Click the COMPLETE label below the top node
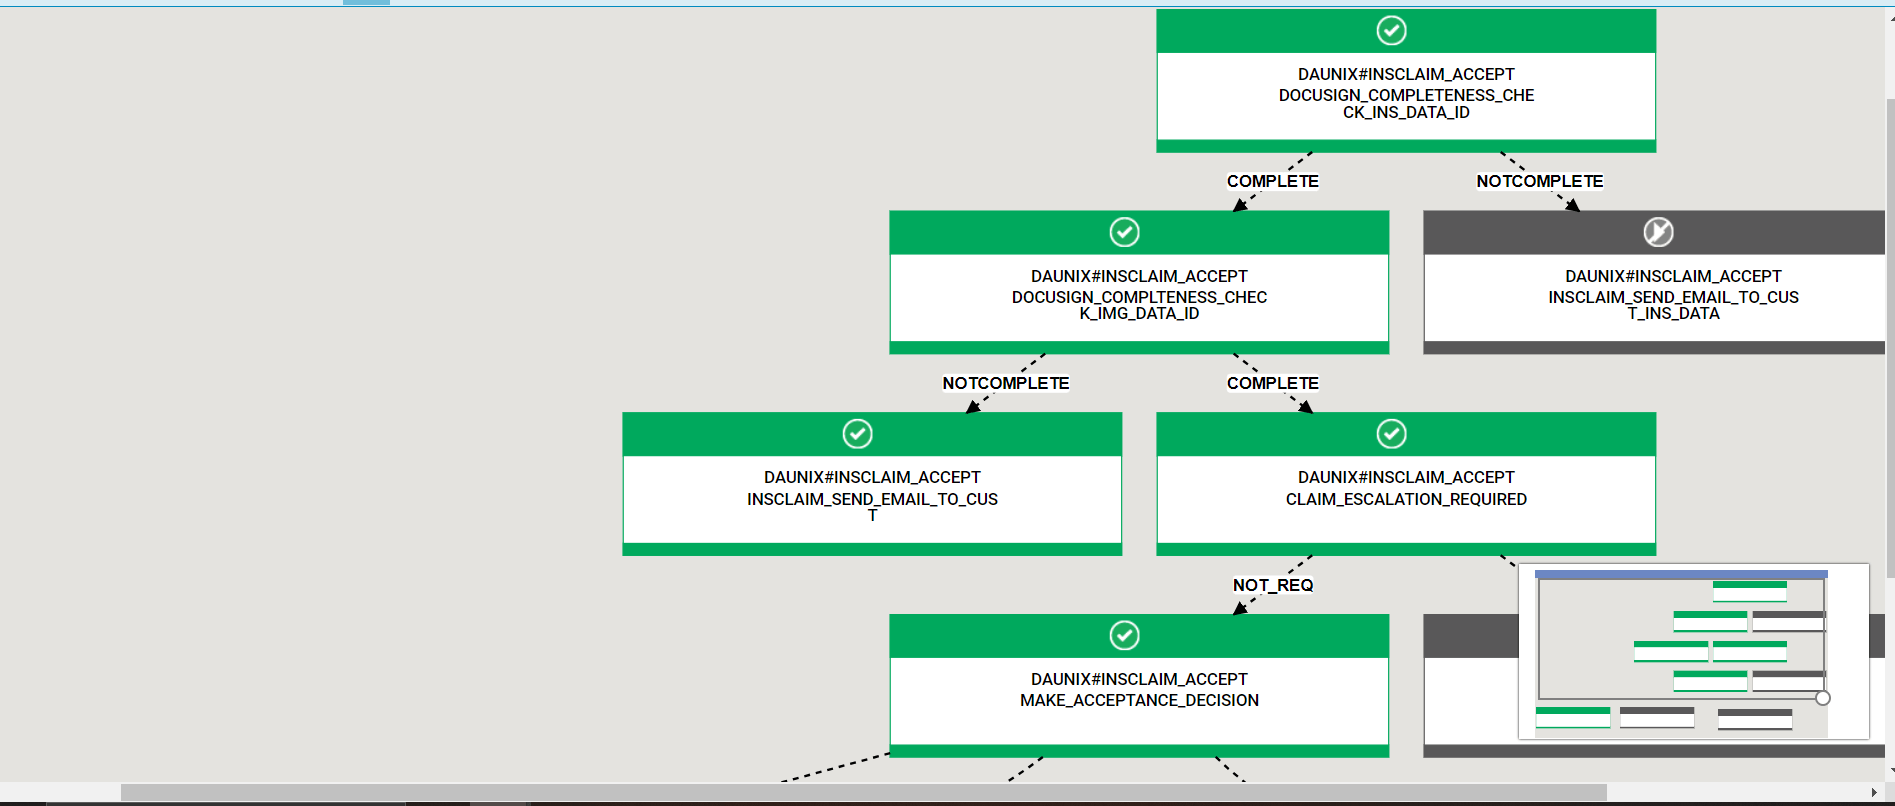Viewport: 1895px width, 806px height. coord(1272,181)
